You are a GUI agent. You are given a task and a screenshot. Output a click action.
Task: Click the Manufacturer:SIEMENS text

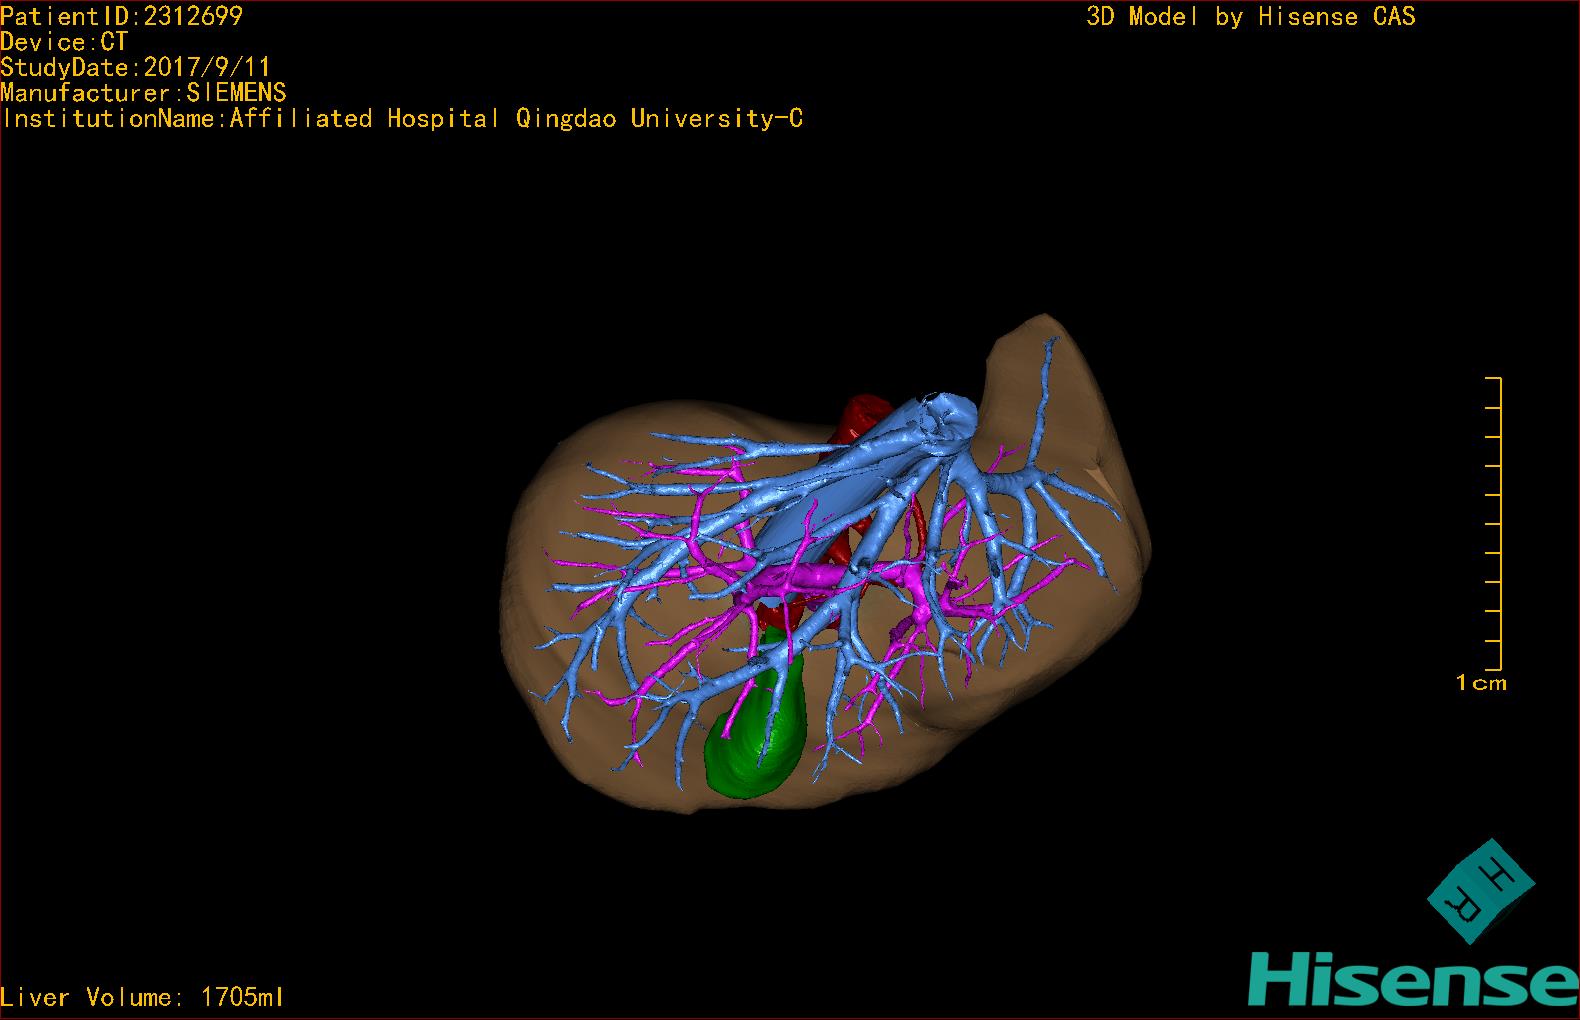(x=143, y=93)
